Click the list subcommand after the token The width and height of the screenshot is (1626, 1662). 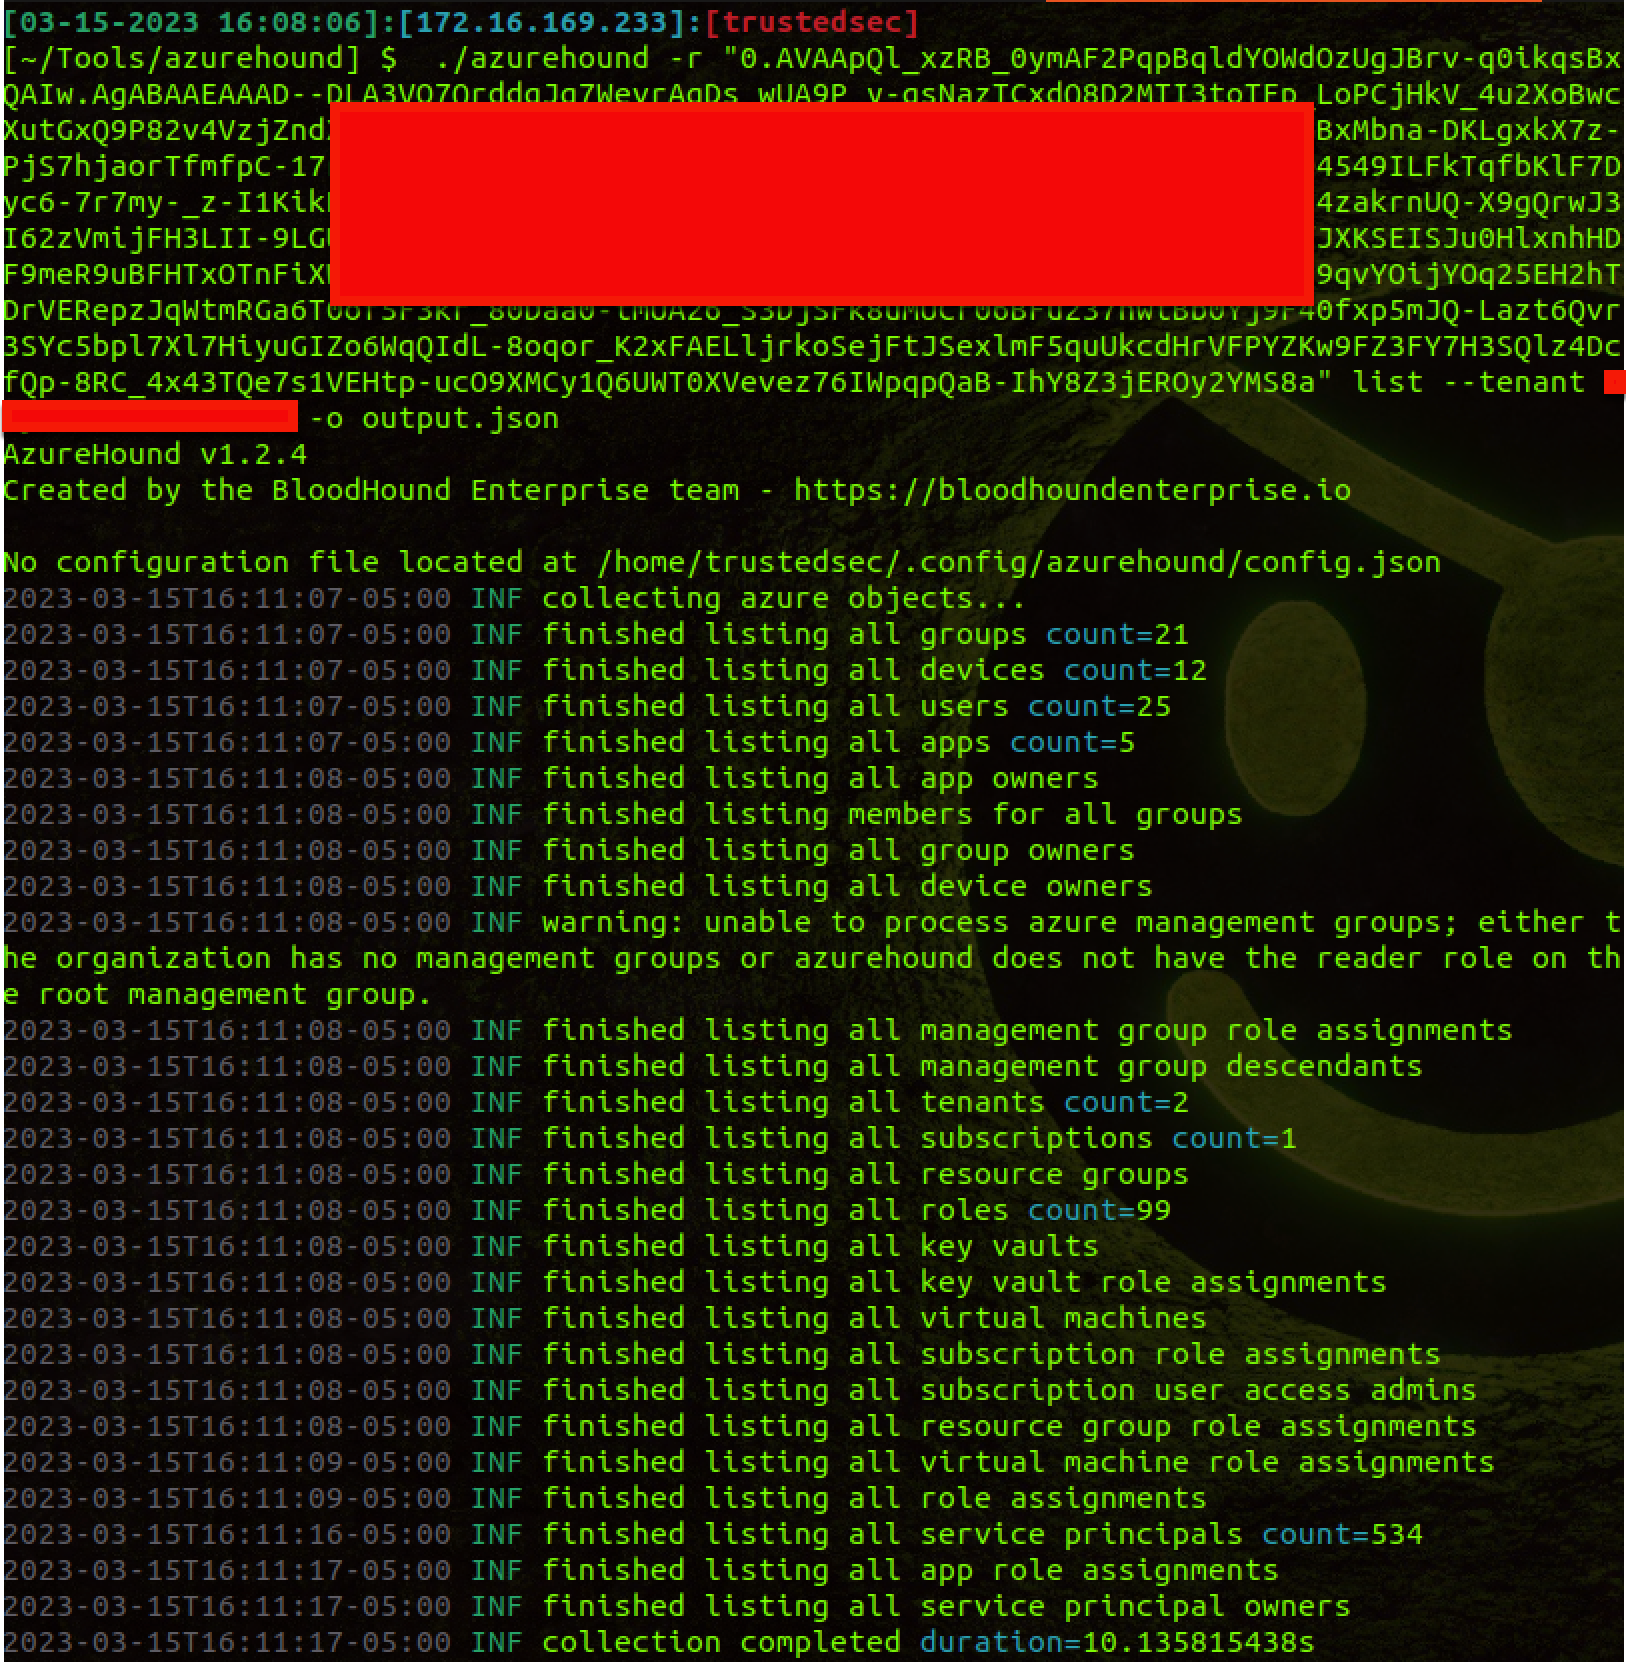click(x=1387, y=382)
